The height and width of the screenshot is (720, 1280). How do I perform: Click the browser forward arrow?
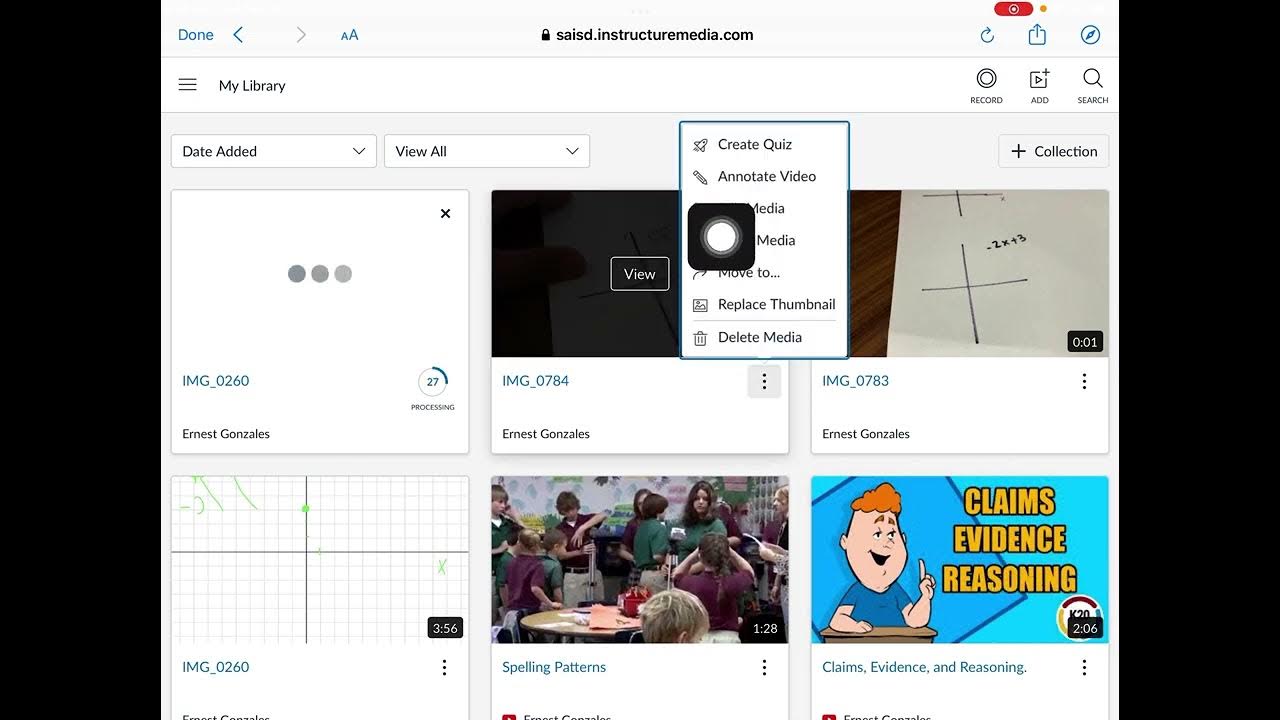301,35
